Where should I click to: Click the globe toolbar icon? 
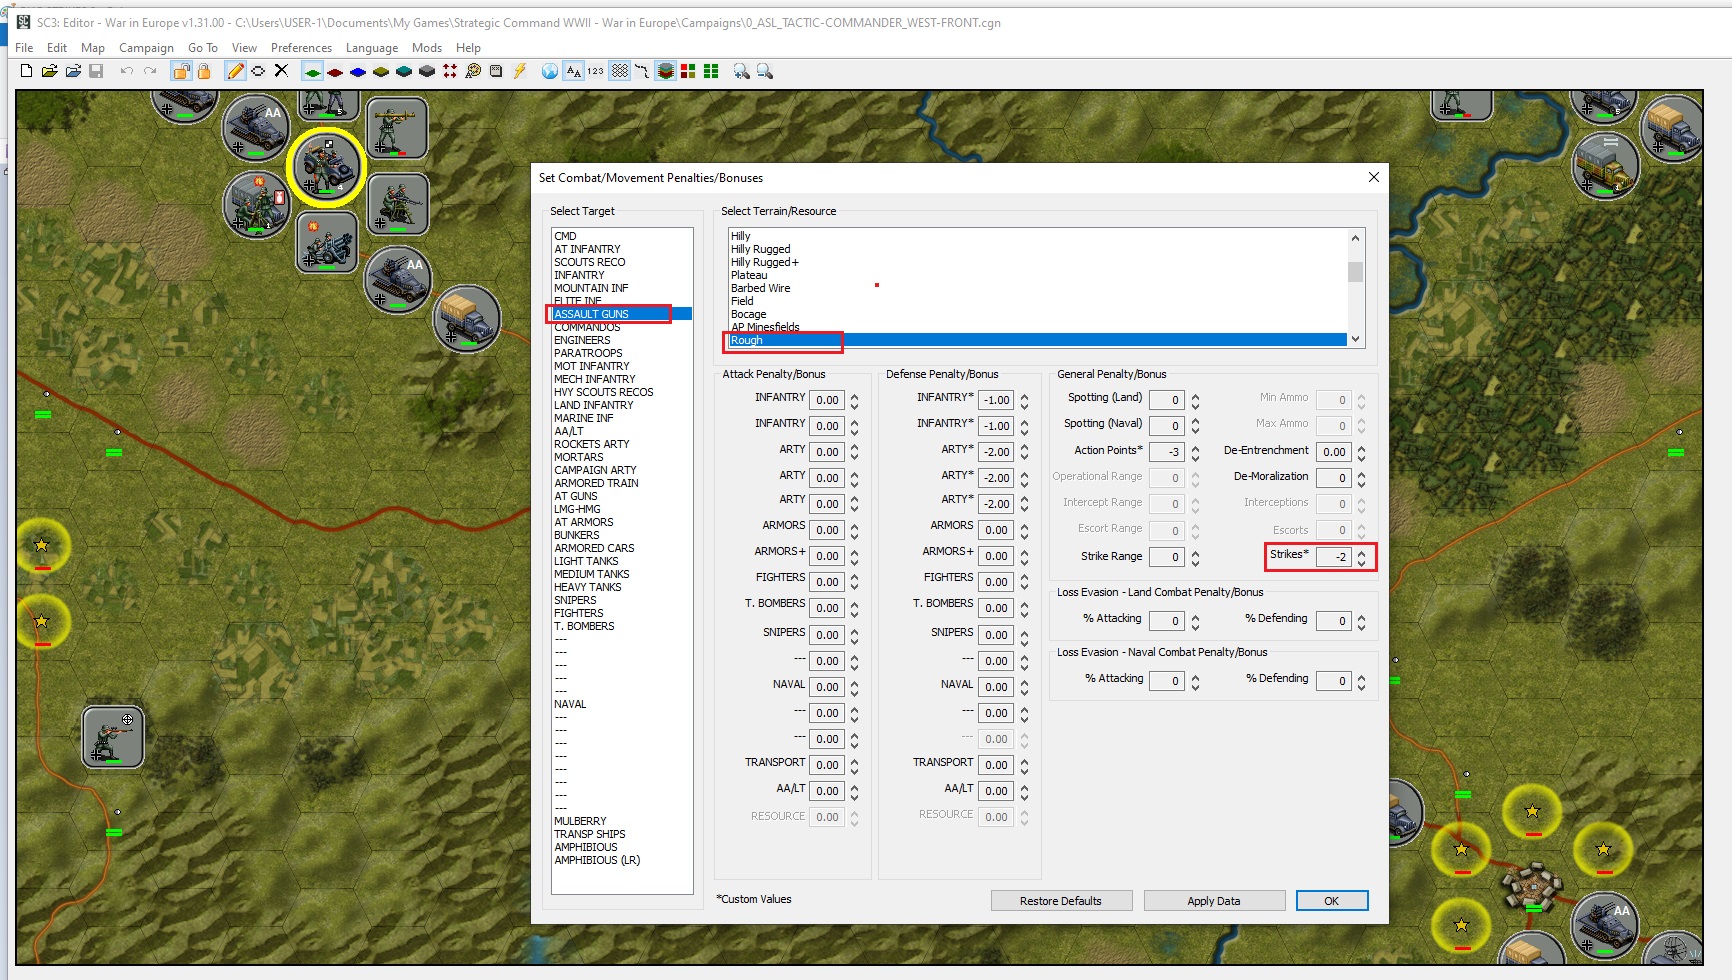(550, 71)
